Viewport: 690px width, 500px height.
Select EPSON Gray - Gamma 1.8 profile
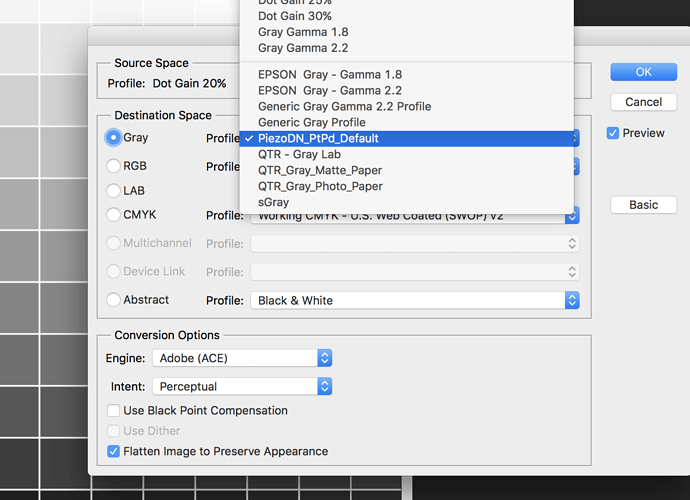click(x=330, y=75)
